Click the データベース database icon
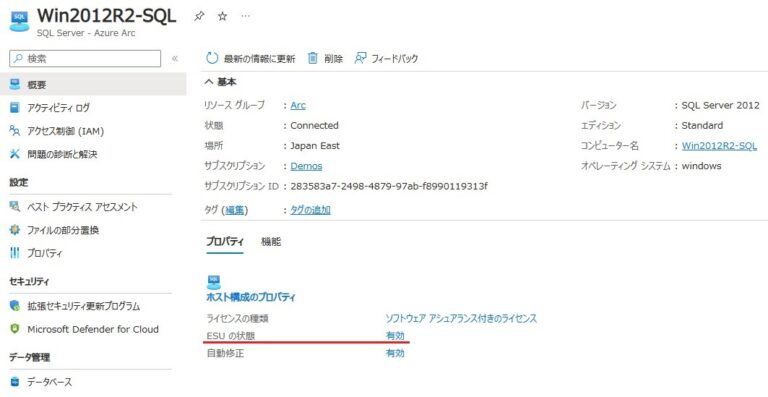This screenshot has height=397, width=768. point(15,381)
